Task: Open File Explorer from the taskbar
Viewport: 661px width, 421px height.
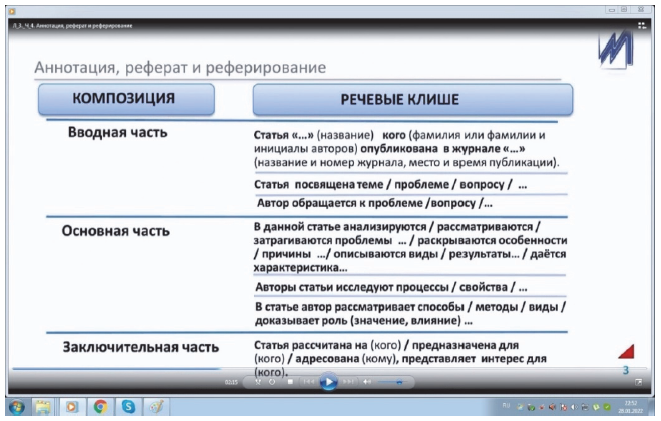Action: 45,407
